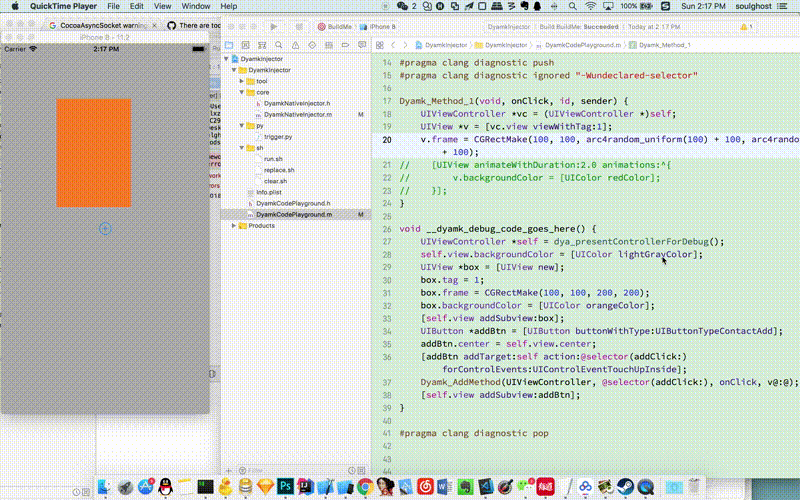Viewport: 800px width, 500px height.
Task: Collapse the sh folder
Action: (x=242, y=148)
